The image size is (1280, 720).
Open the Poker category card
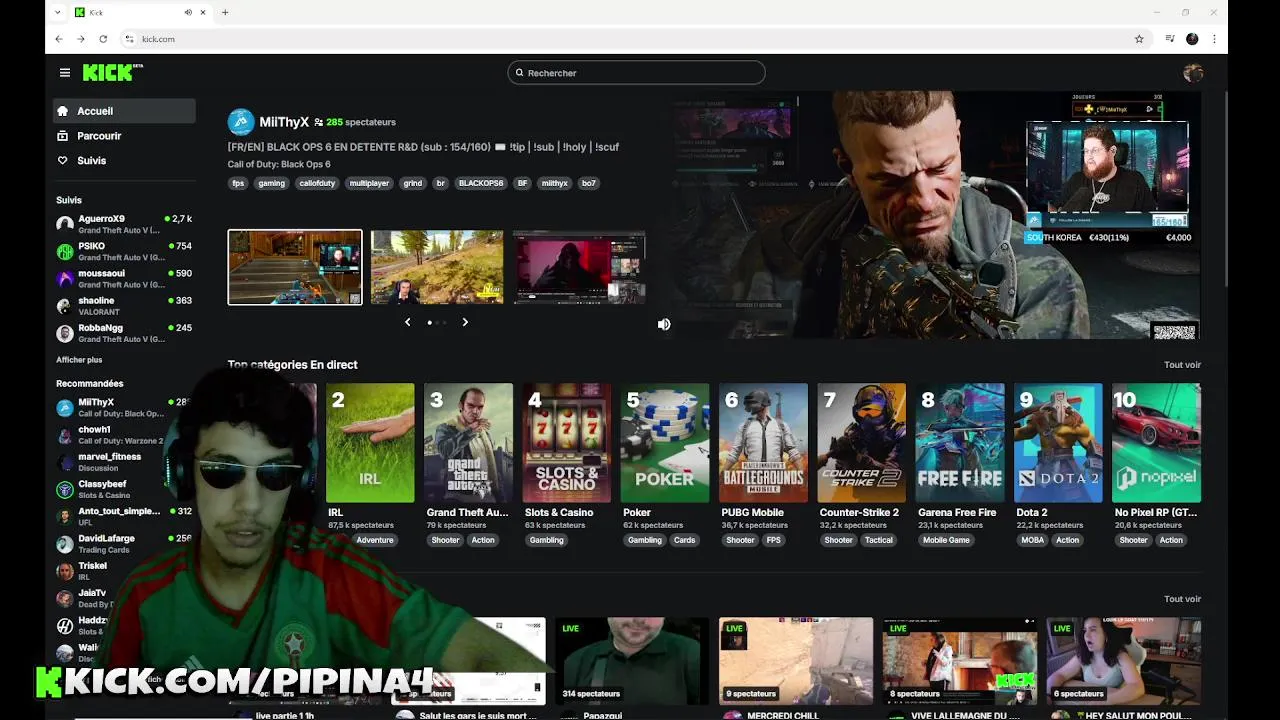tap(665, 443)
